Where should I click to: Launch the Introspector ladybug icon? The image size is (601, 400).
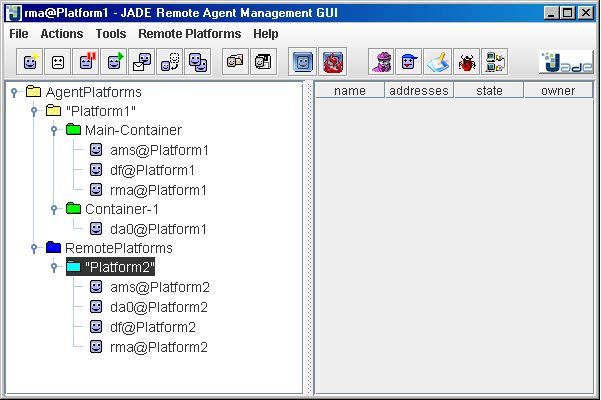click(466, 62)
